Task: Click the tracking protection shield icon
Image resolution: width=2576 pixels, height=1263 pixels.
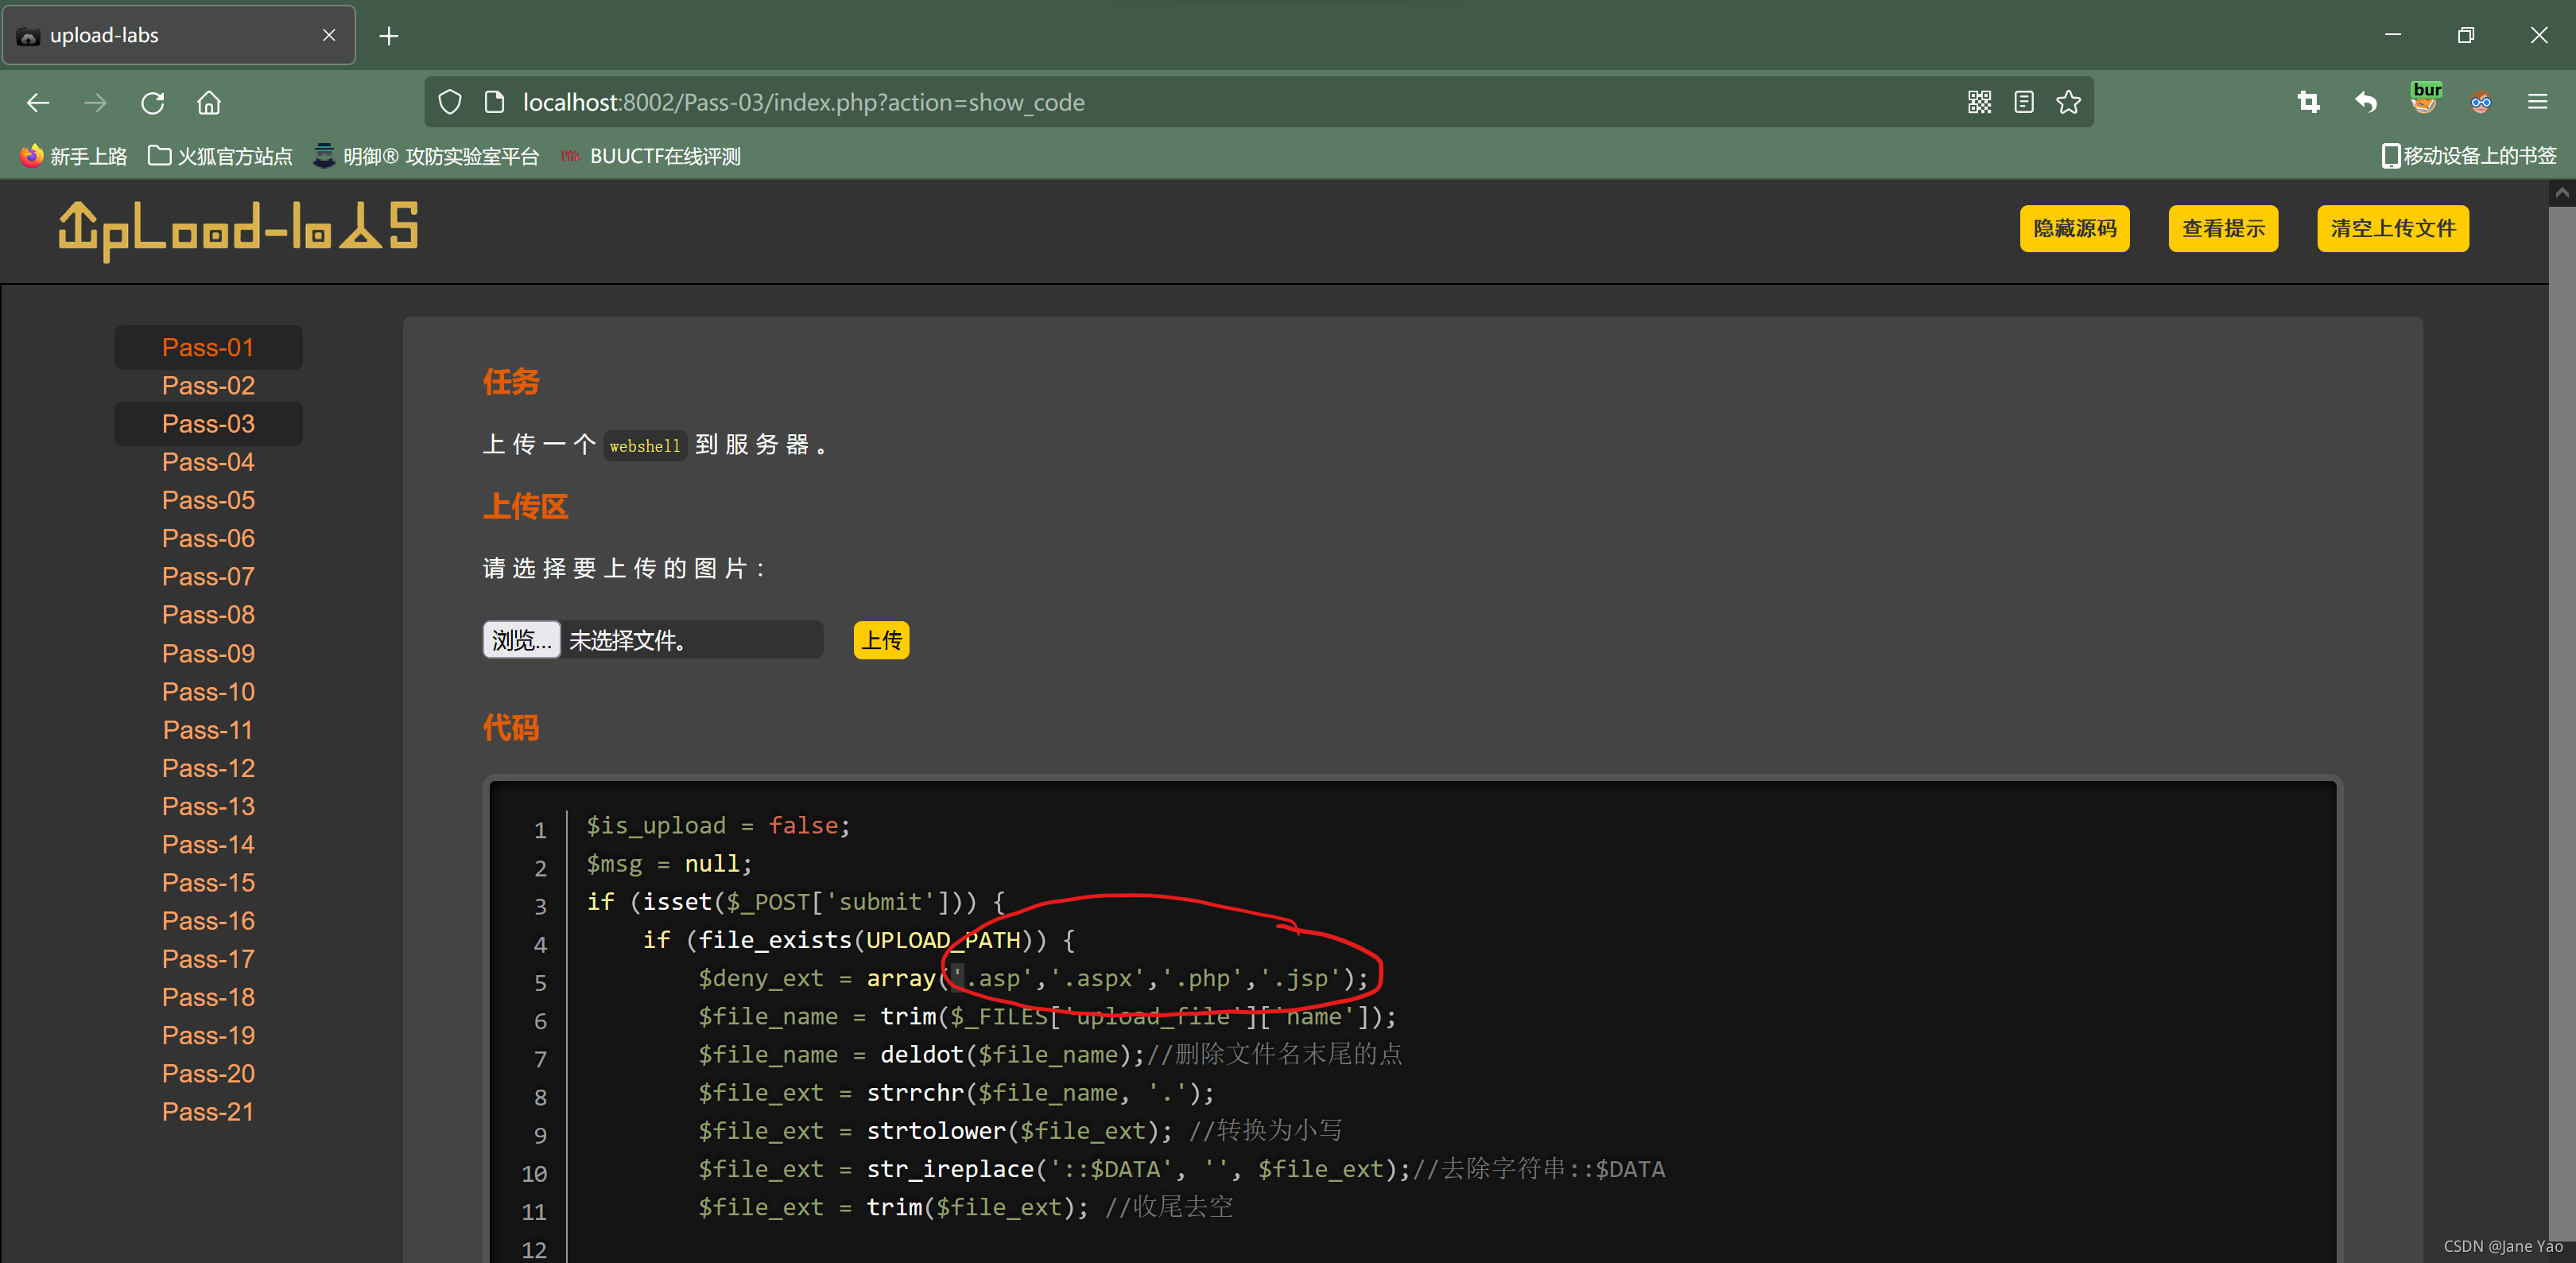Action: (x=450, y=102)
